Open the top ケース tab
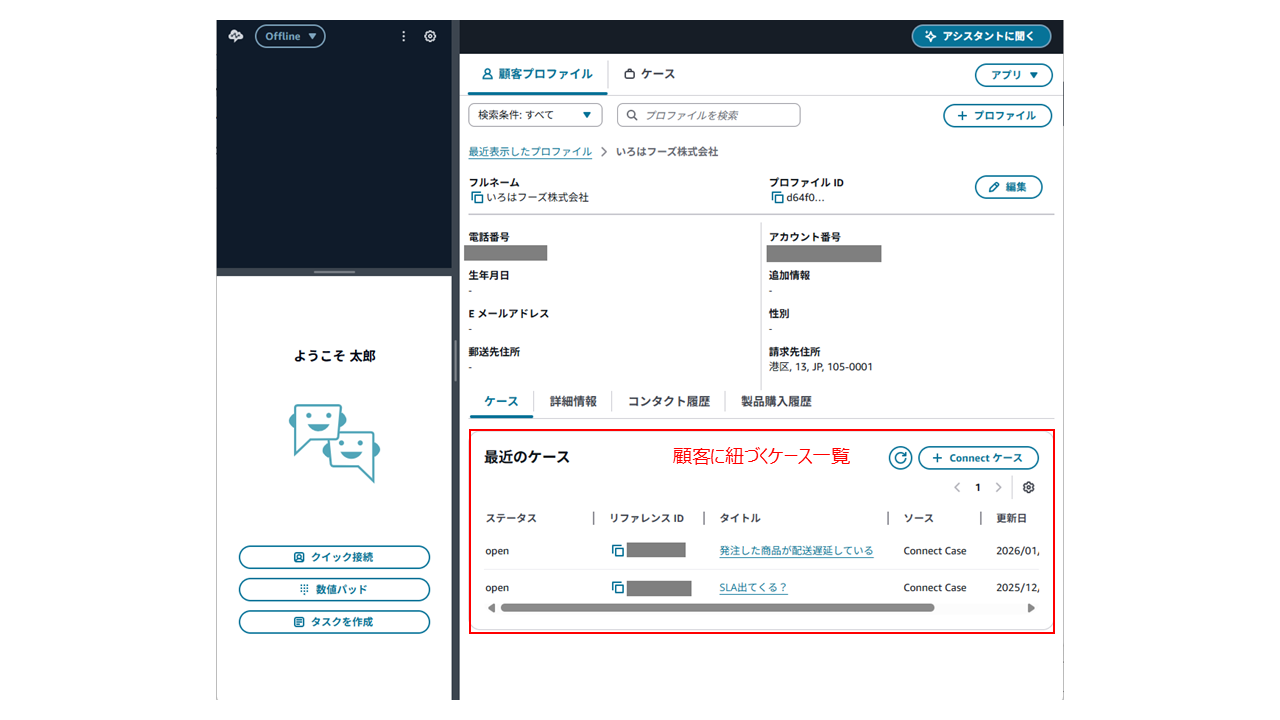Viewport: 1280px width, 720px height. tap(649, 74)
